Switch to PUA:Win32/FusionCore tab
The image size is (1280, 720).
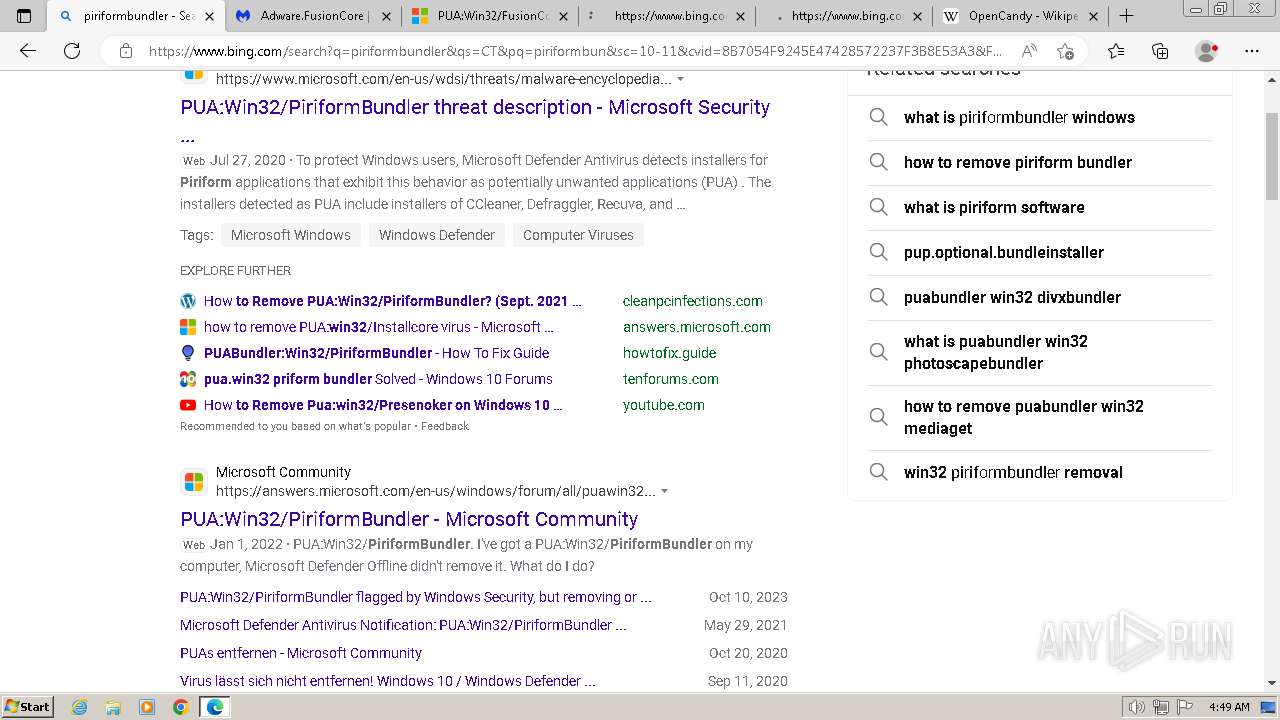tap(490, 16)
